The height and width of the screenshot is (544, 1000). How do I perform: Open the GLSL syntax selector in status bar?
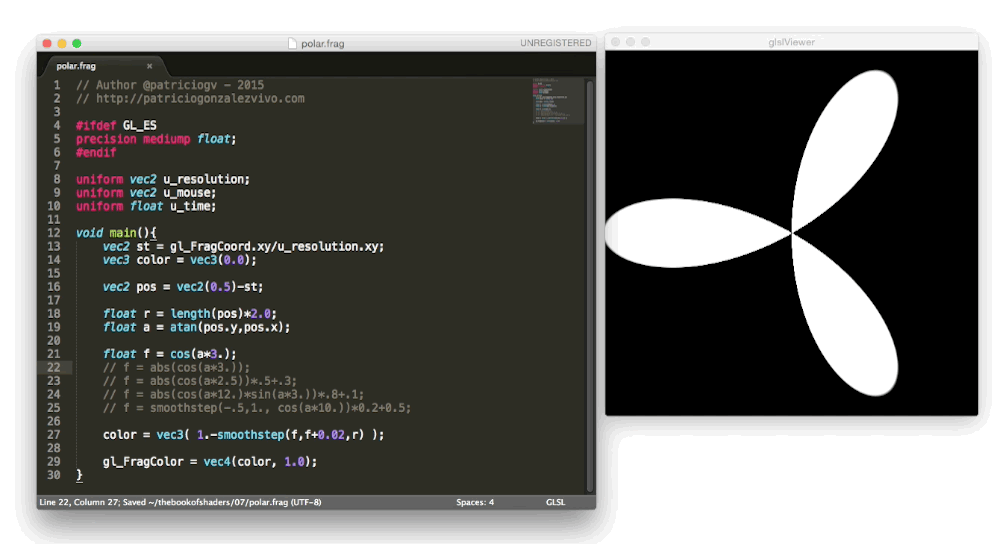pos(558,501)
